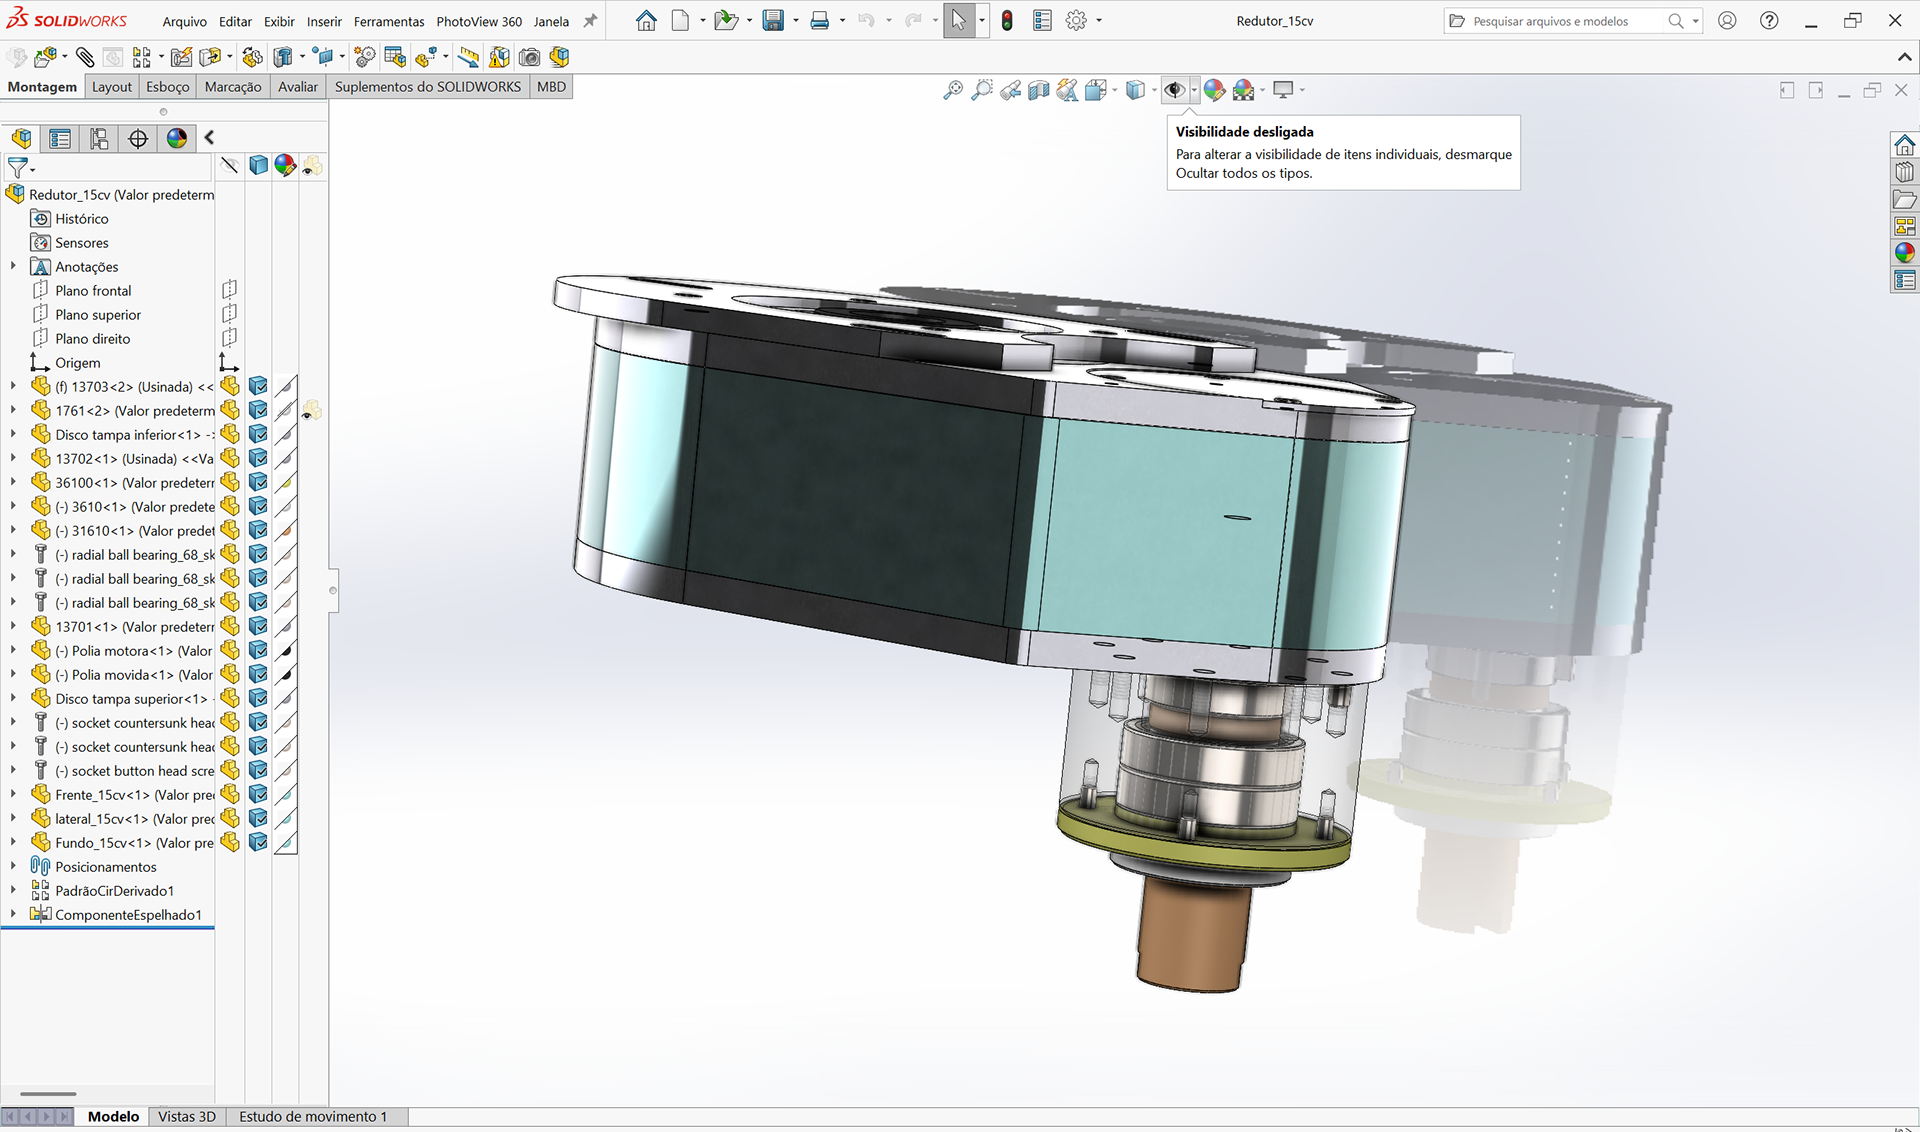This screenshot has width=1920, height=1132.
Task: Save the assembly with the floppy disk icon
Action: click(773, 21)
